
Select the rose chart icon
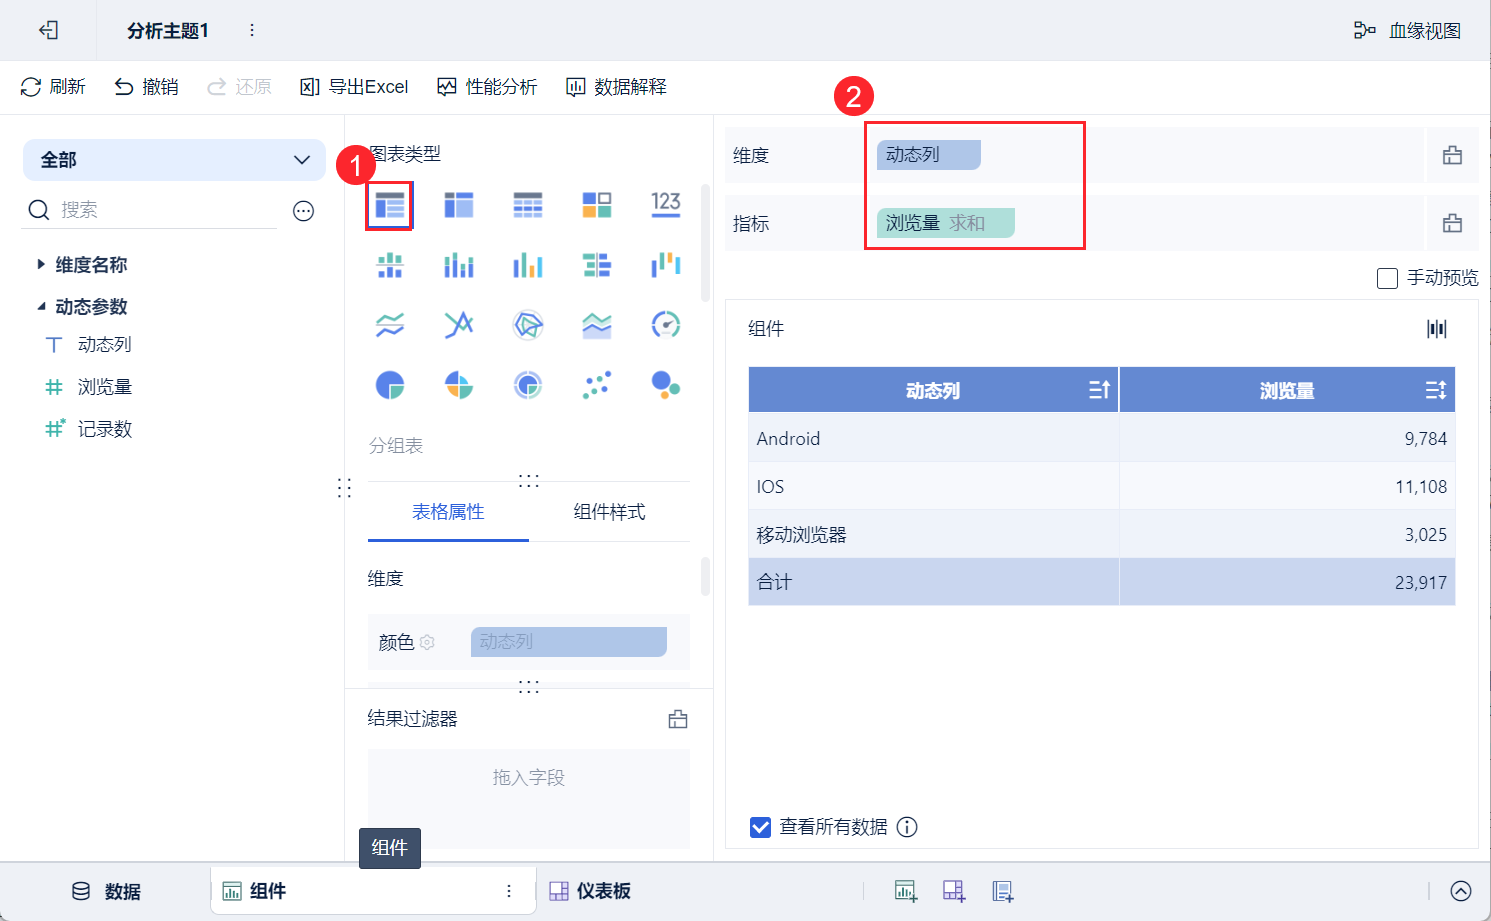(x=459, y=385)
